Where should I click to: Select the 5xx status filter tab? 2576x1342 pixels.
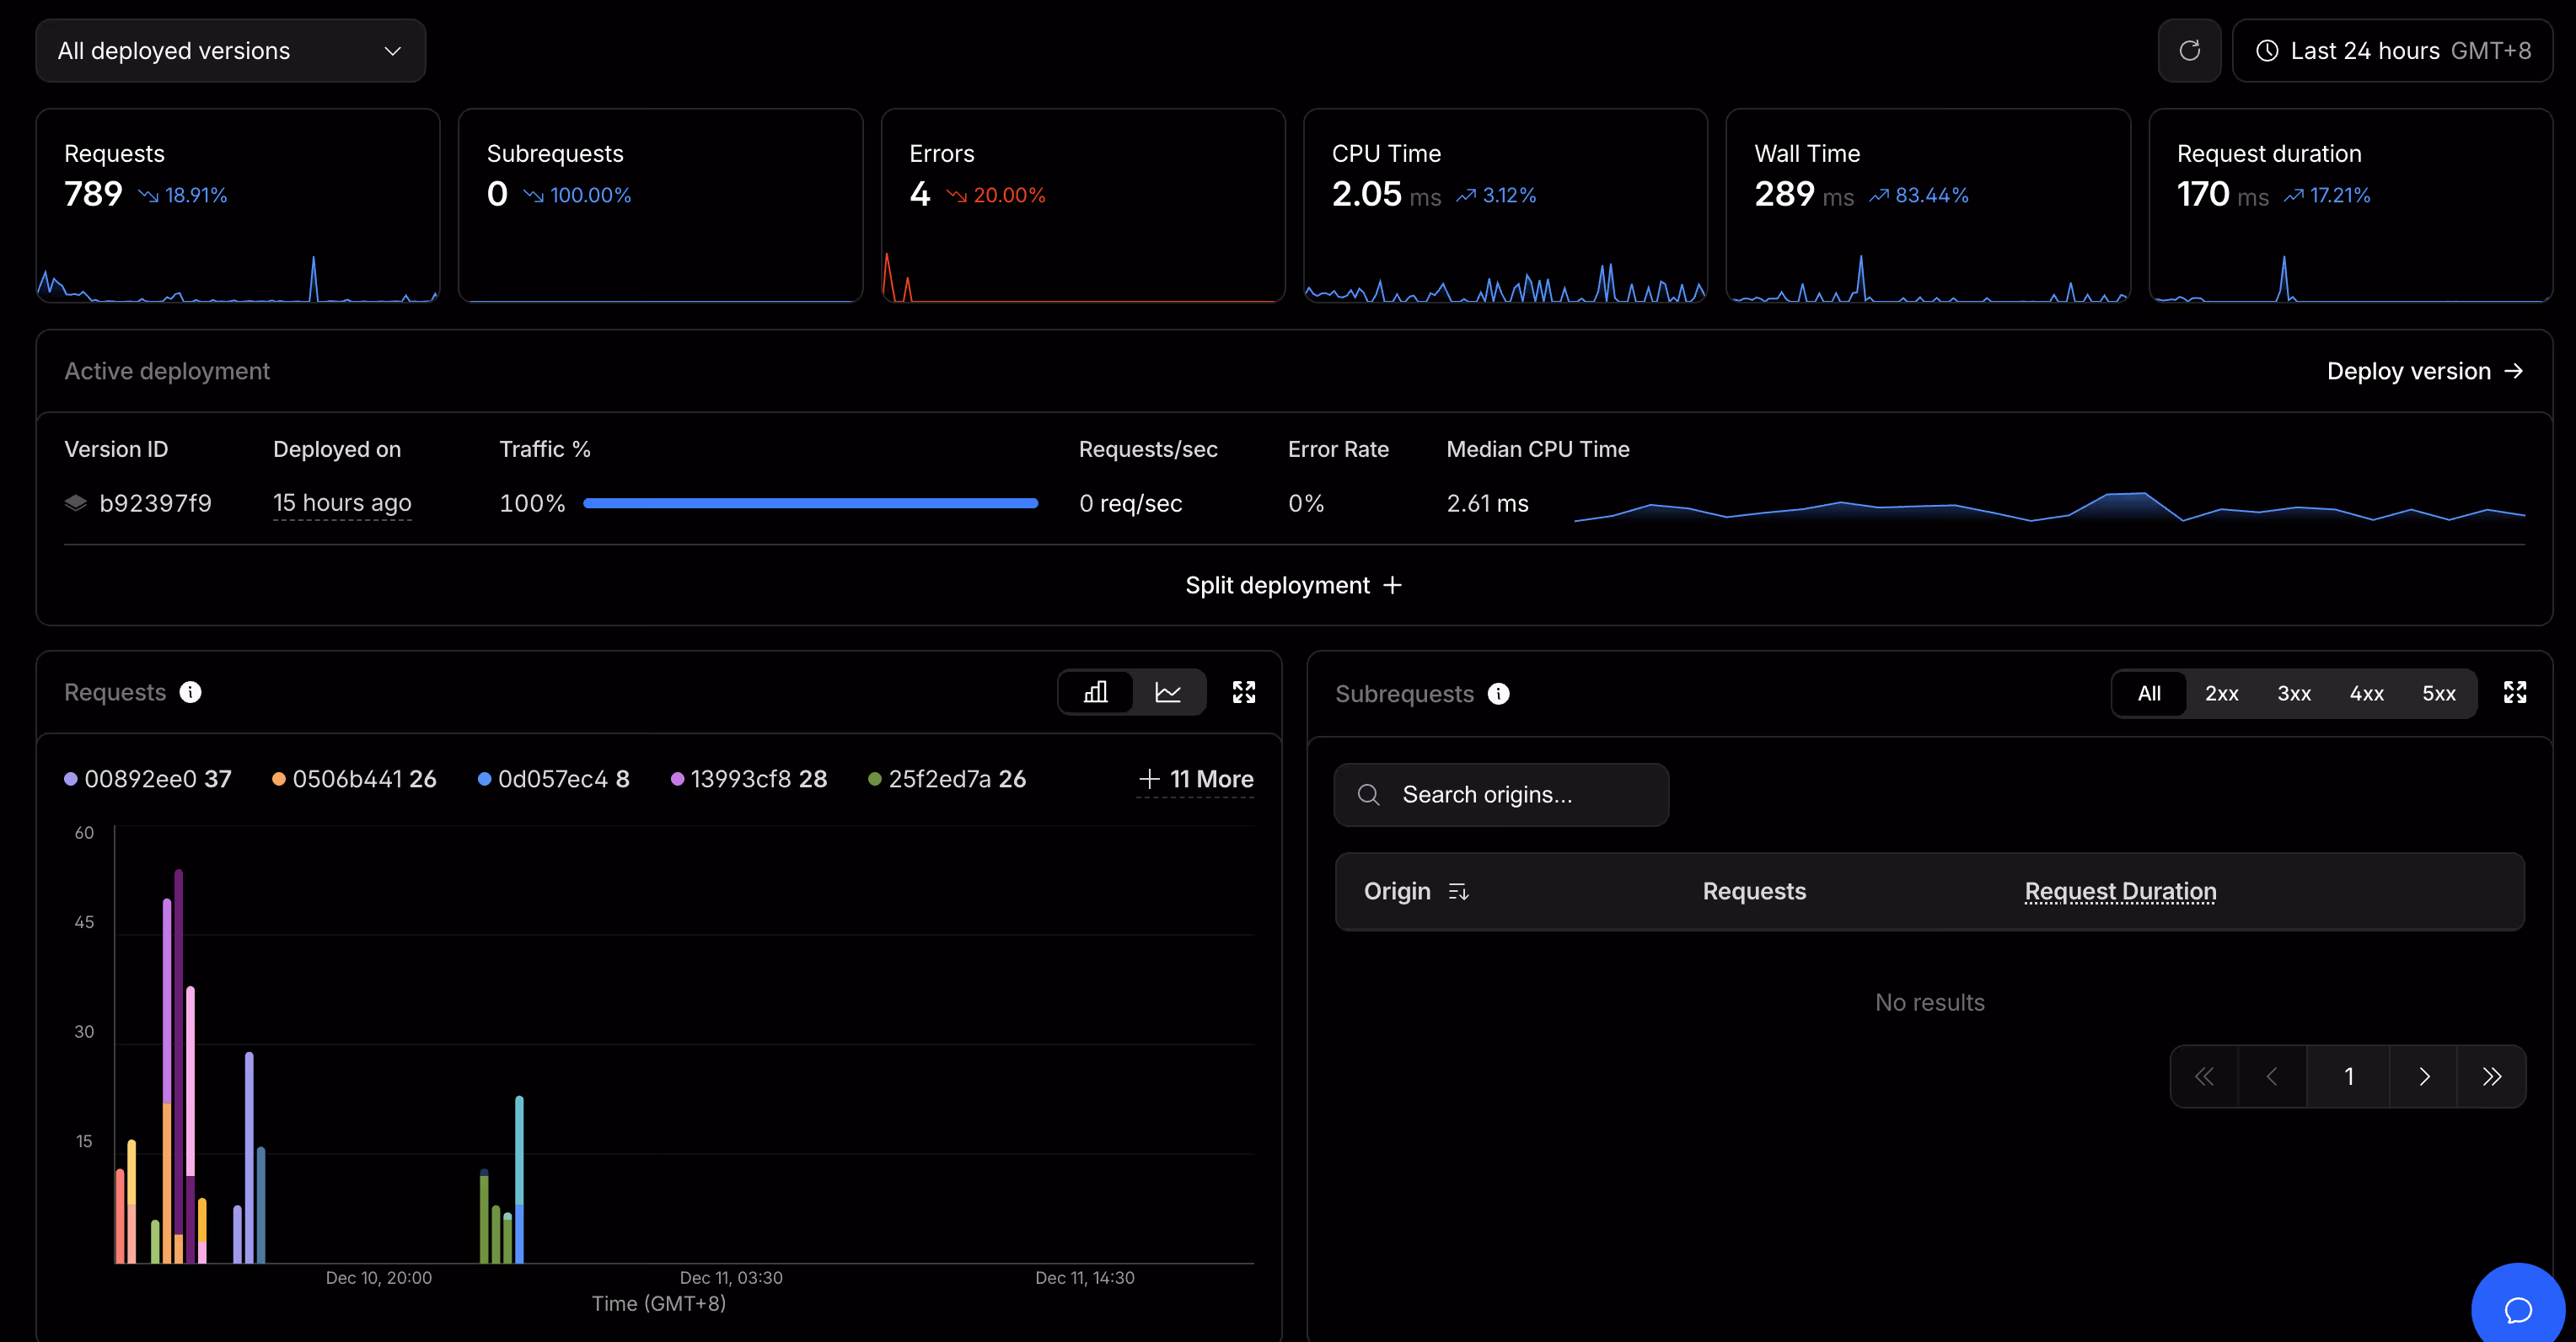2438,694
